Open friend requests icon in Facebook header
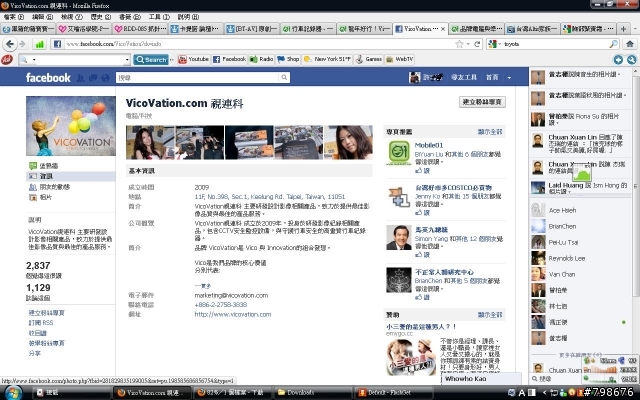The image size is (640, 400). click(x=81, y=78)
